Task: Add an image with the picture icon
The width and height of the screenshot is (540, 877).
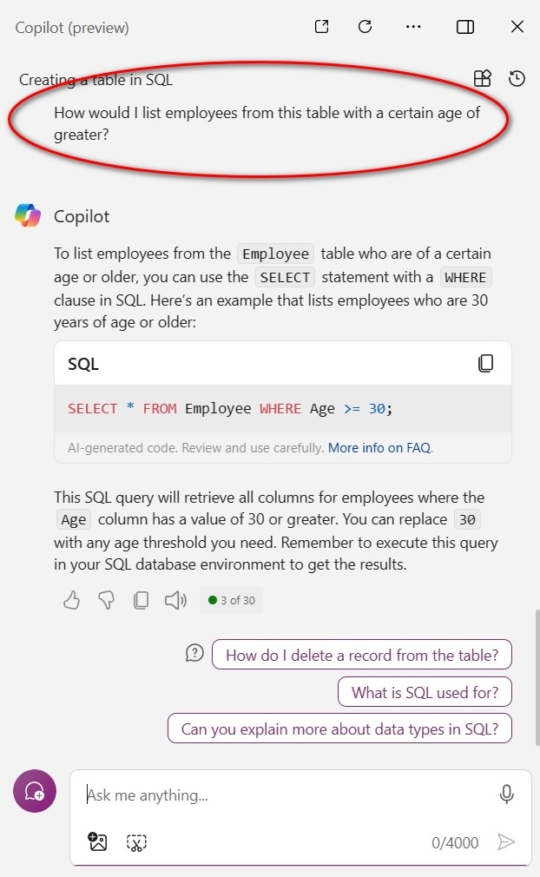Action: tap(97, 841)
